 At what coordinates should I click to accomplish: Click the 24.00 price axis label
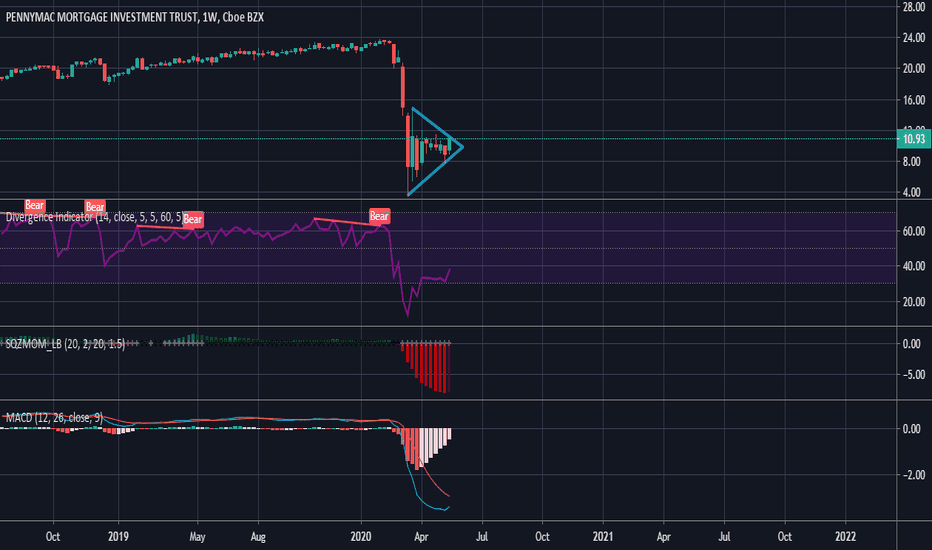[914, 38]
